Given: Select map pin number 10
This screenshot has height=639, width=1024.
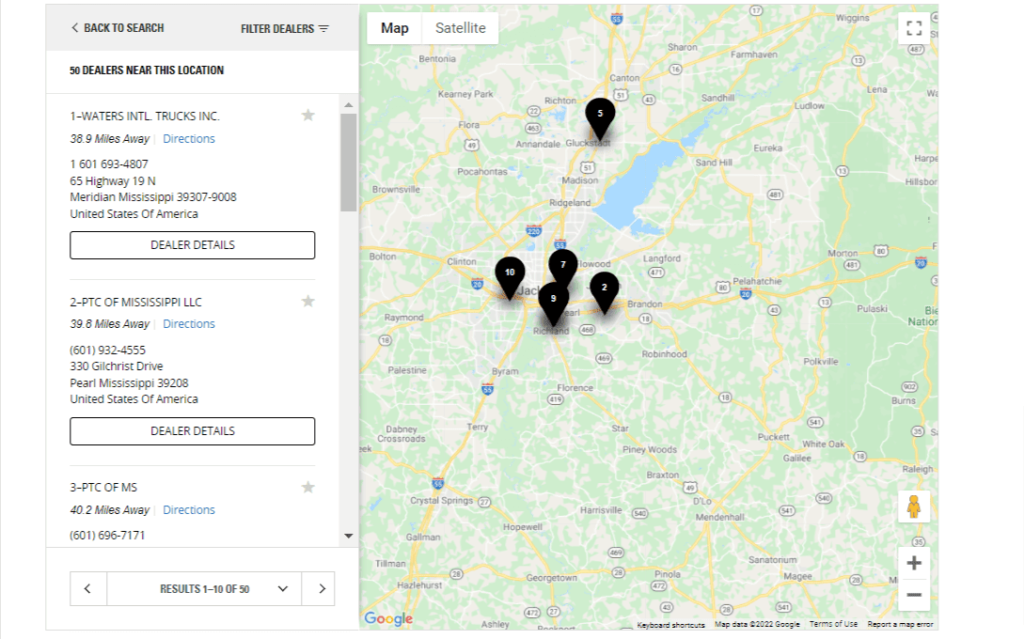Looking at the screenshot, I should click(x=510, y=275).
